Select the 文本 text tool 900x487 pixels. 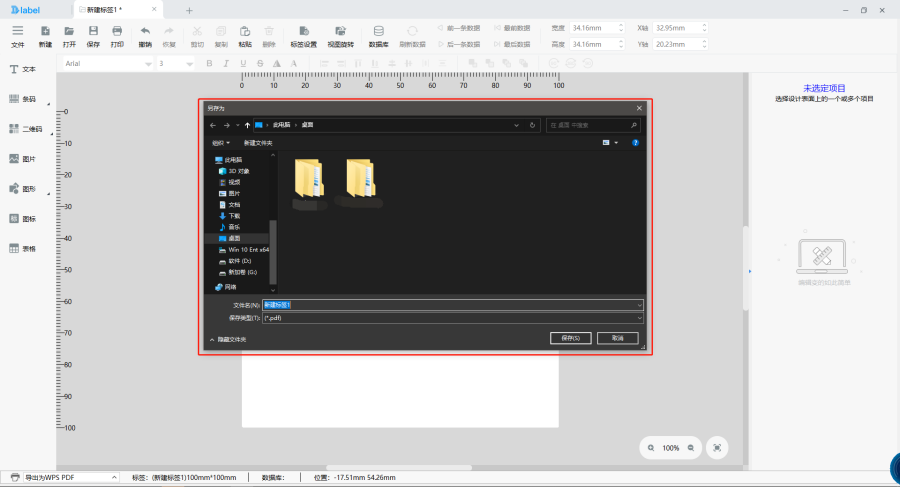(x=23, y=69)
